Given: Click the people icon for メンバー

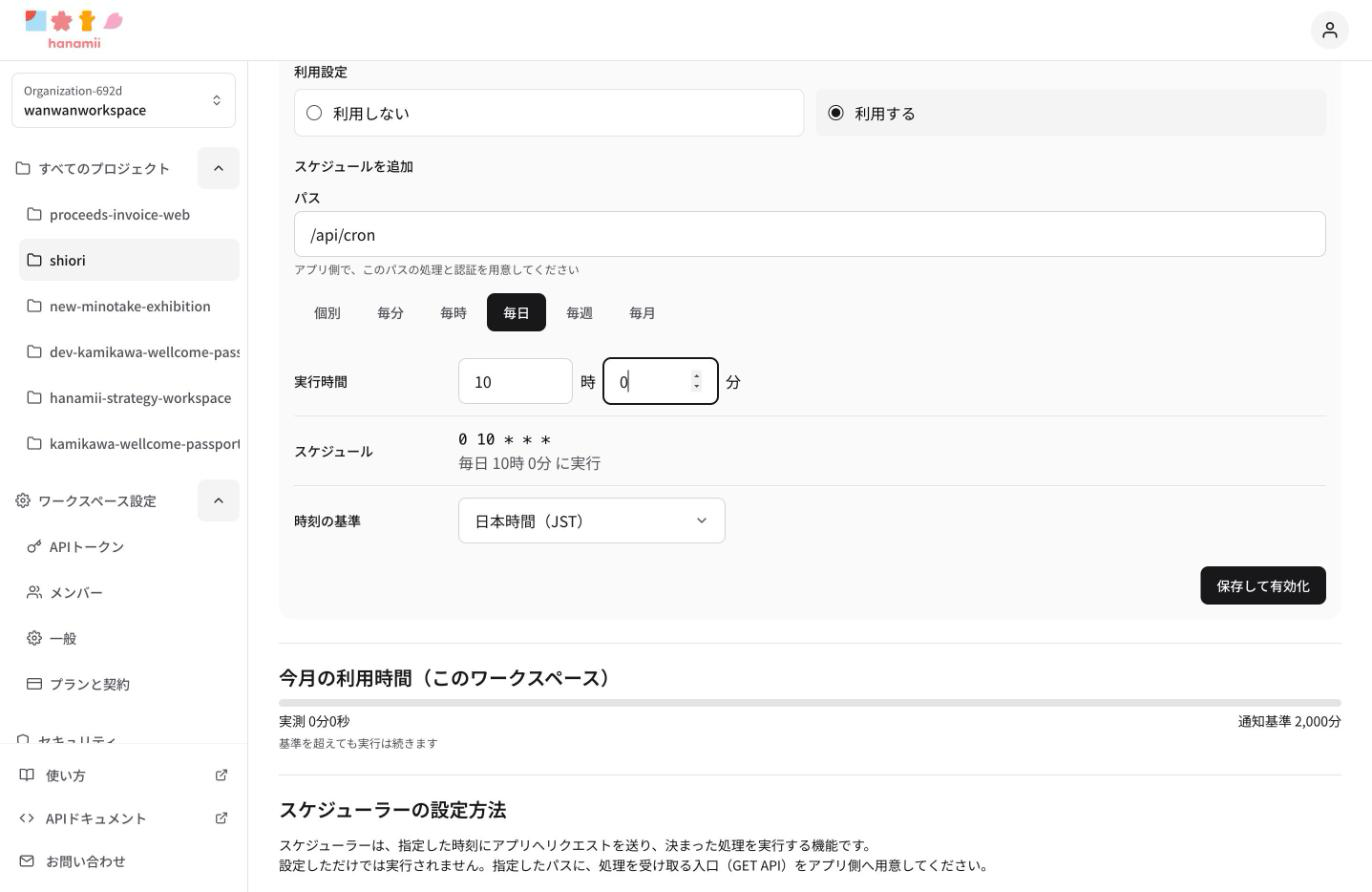Looking at the screenshot, I should coord(34,593).
